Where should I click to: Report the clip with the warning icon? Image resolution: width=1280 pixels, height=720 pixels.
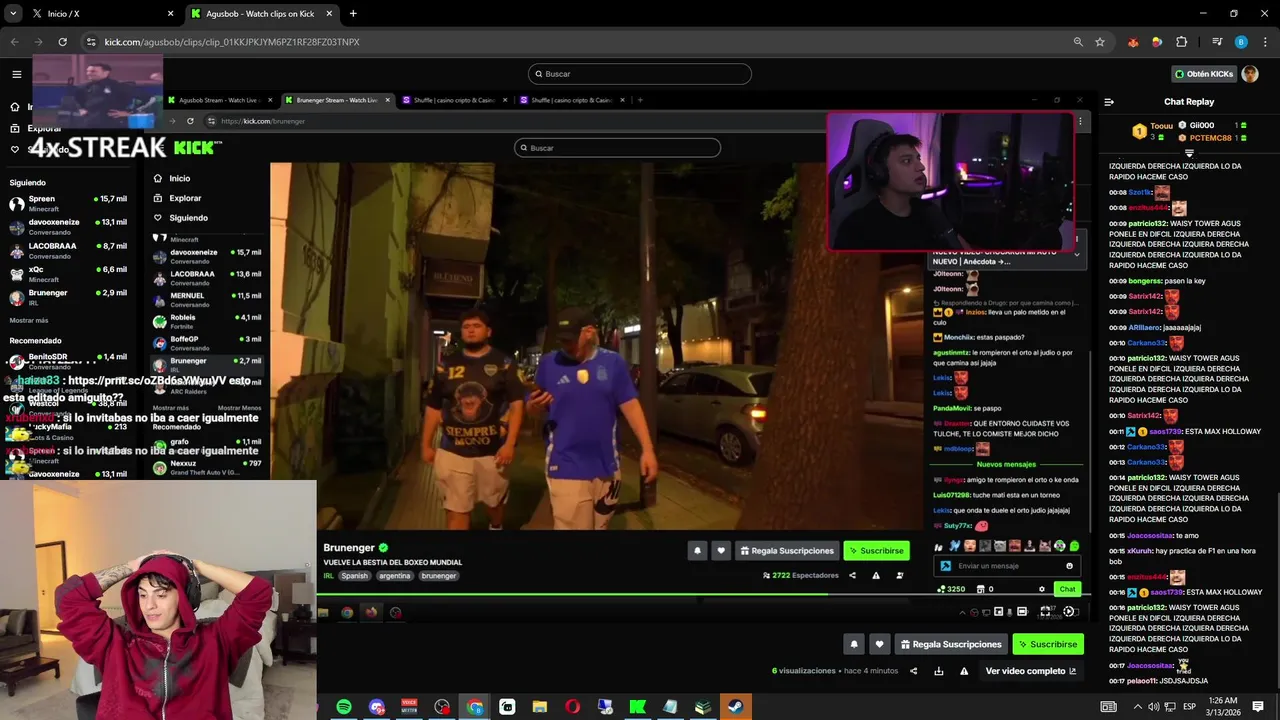[964, 671]
